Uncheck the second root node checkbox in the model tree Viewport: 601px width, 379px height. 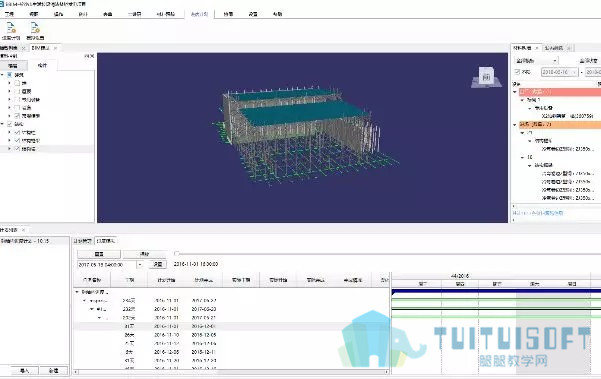pyautogui.click(x=10, y=124)
